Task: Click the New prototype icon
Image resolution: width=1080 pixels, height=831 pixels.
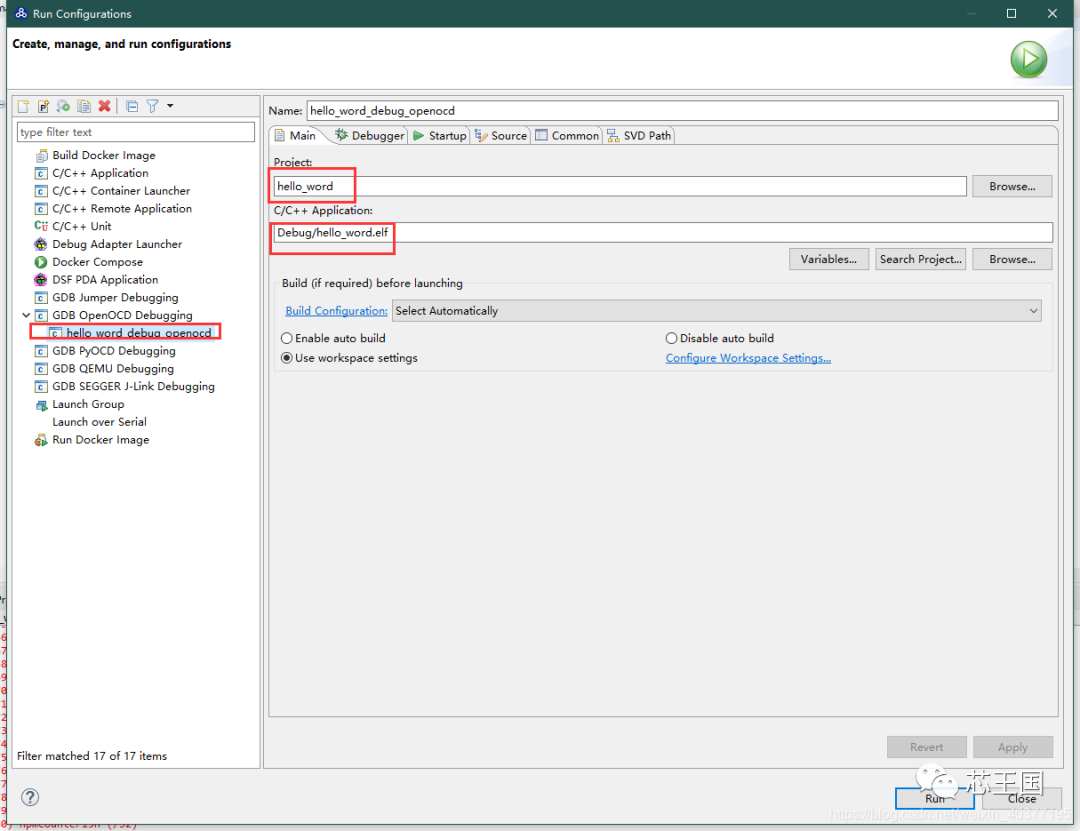Action: [43, 106]
